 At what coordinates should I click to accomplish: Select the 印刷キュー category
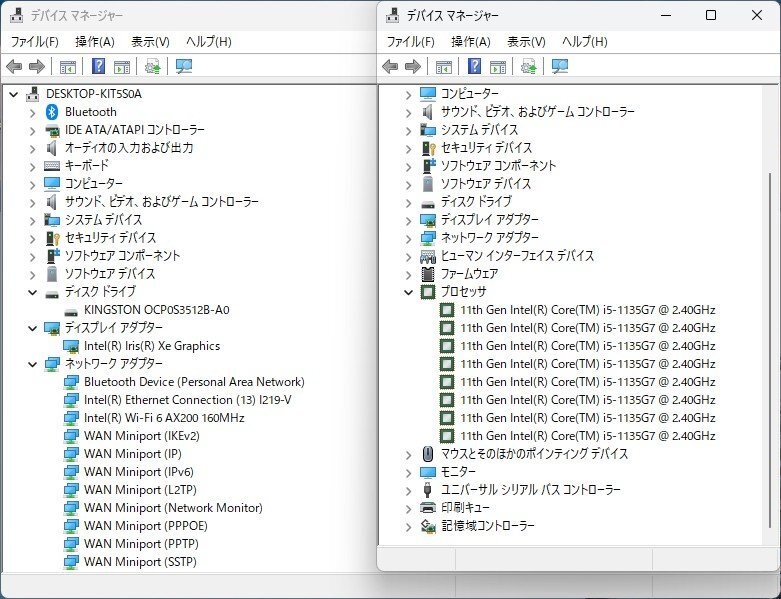[x=465, y=508]
